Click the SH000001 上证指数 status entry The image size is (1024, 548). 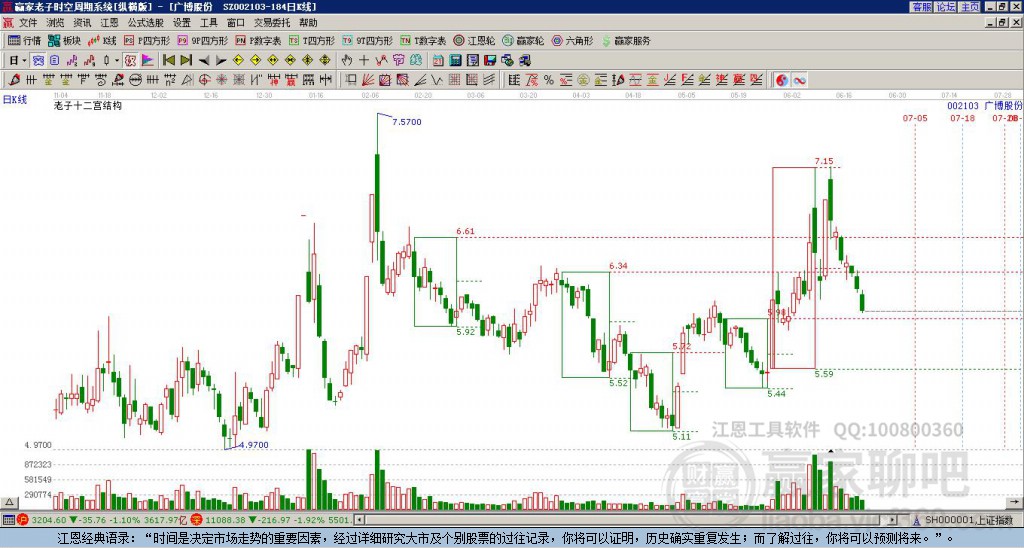(968, 520)
